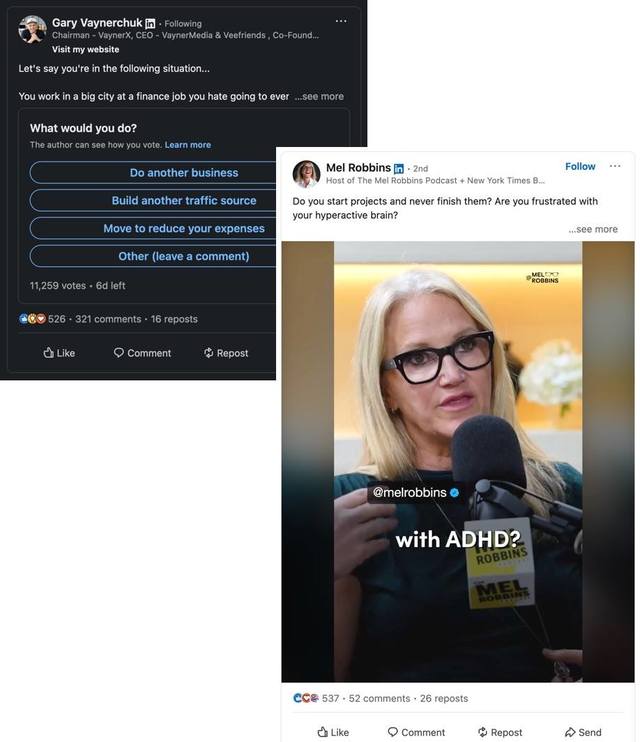640x742 pixels.
Task: Repost Gary Vaynerchuk's poll
Action: 226,353
